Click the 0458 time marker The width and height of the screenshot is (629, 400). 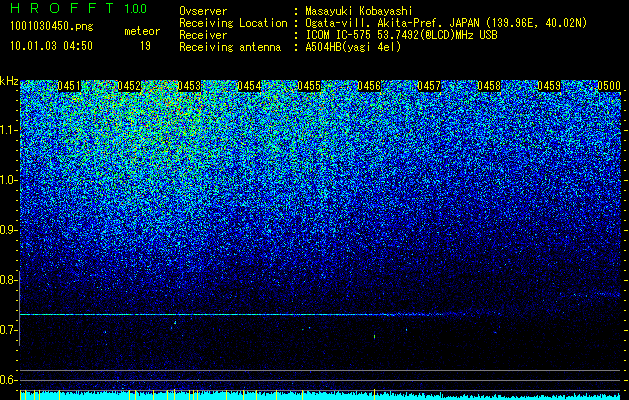tap(489, 86)
